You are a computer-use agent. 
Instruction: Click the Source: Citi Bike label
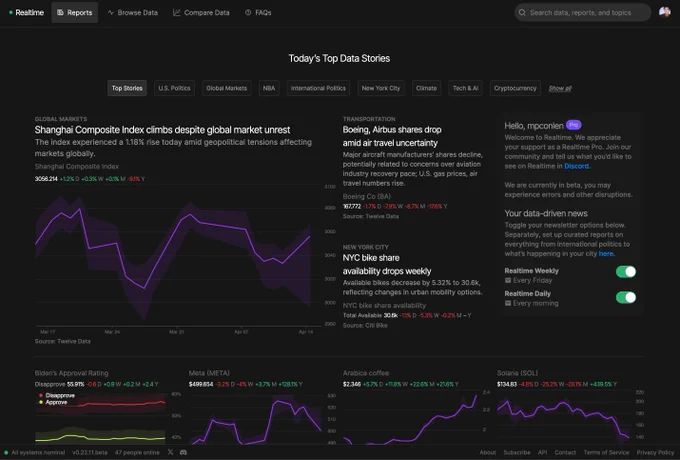click(365, 325)
